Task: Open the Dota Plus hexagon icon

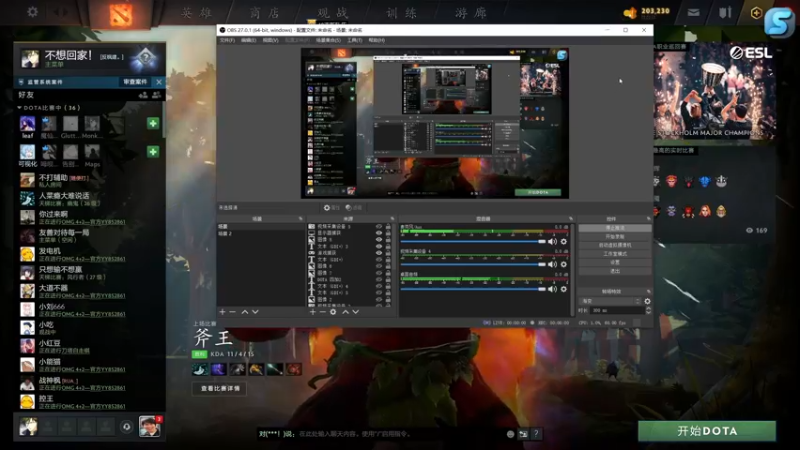Action: pyautogui.click(x=756, y=13)
